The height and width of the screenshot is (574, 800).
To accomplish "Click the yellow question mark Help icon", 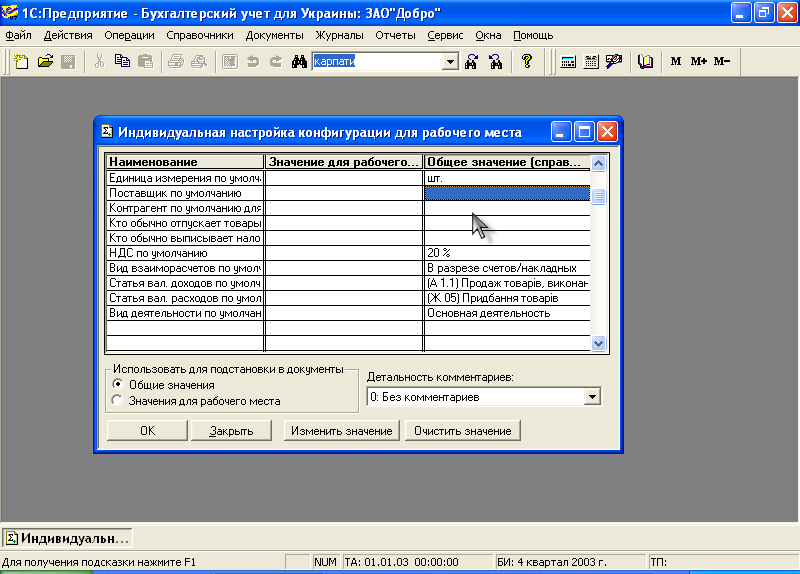I will (x=527, y=62).
